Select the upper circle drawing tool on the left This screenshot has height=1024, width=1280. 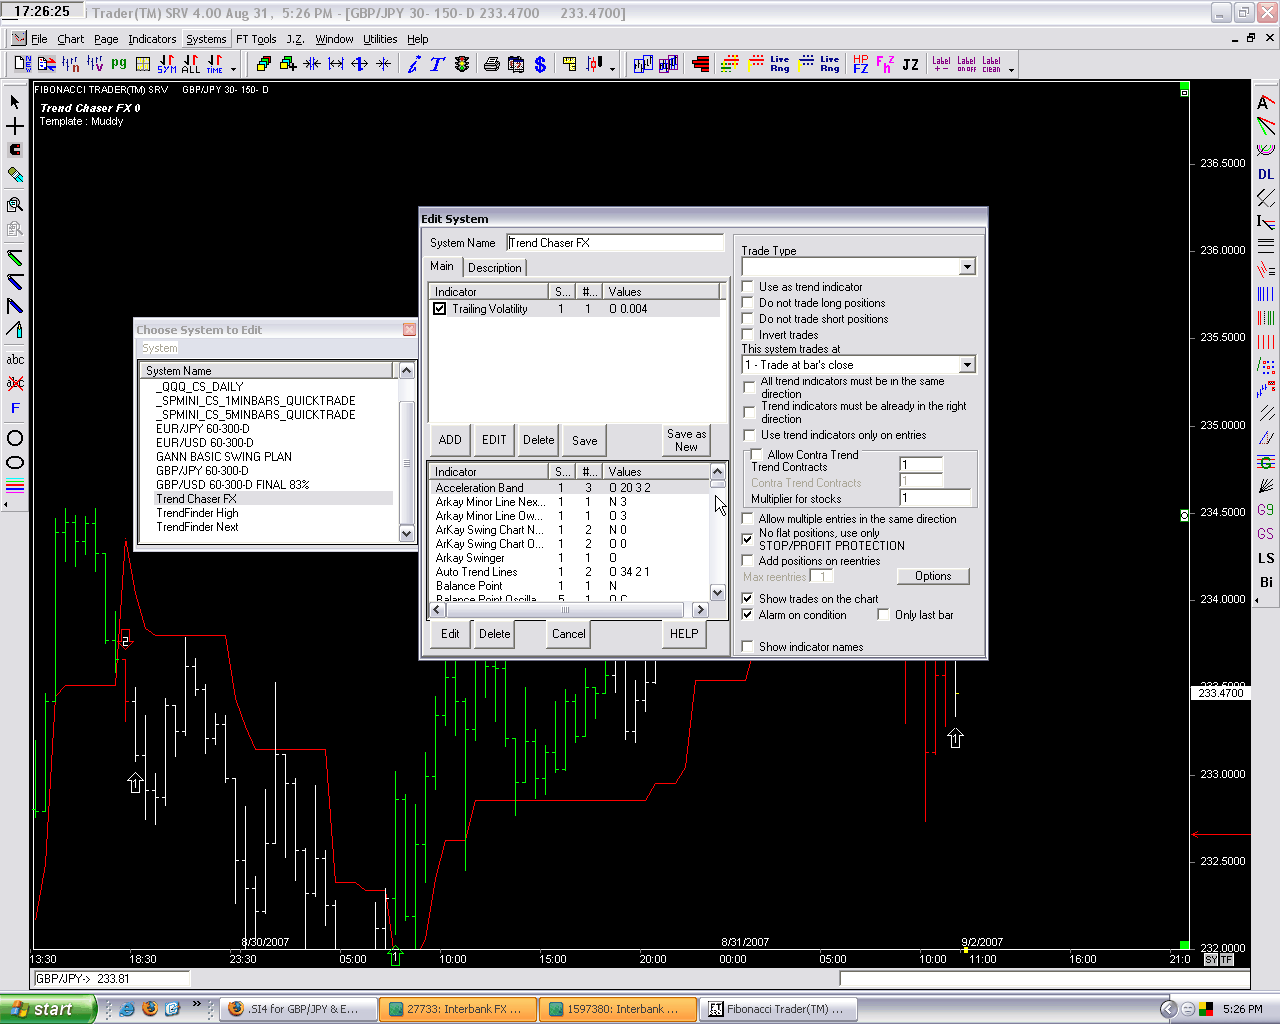[15, 438]
